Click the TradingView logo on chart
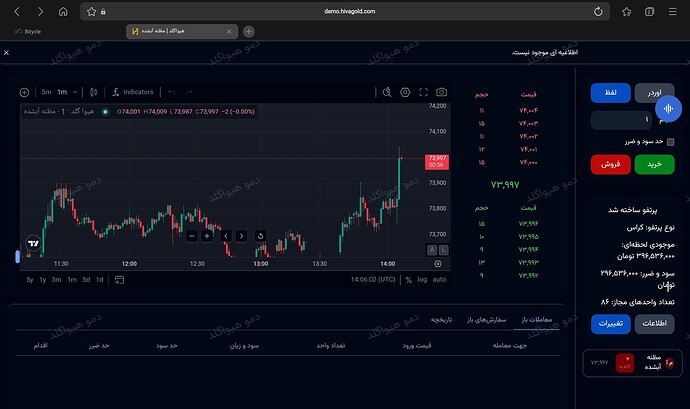 click(33, 243)
